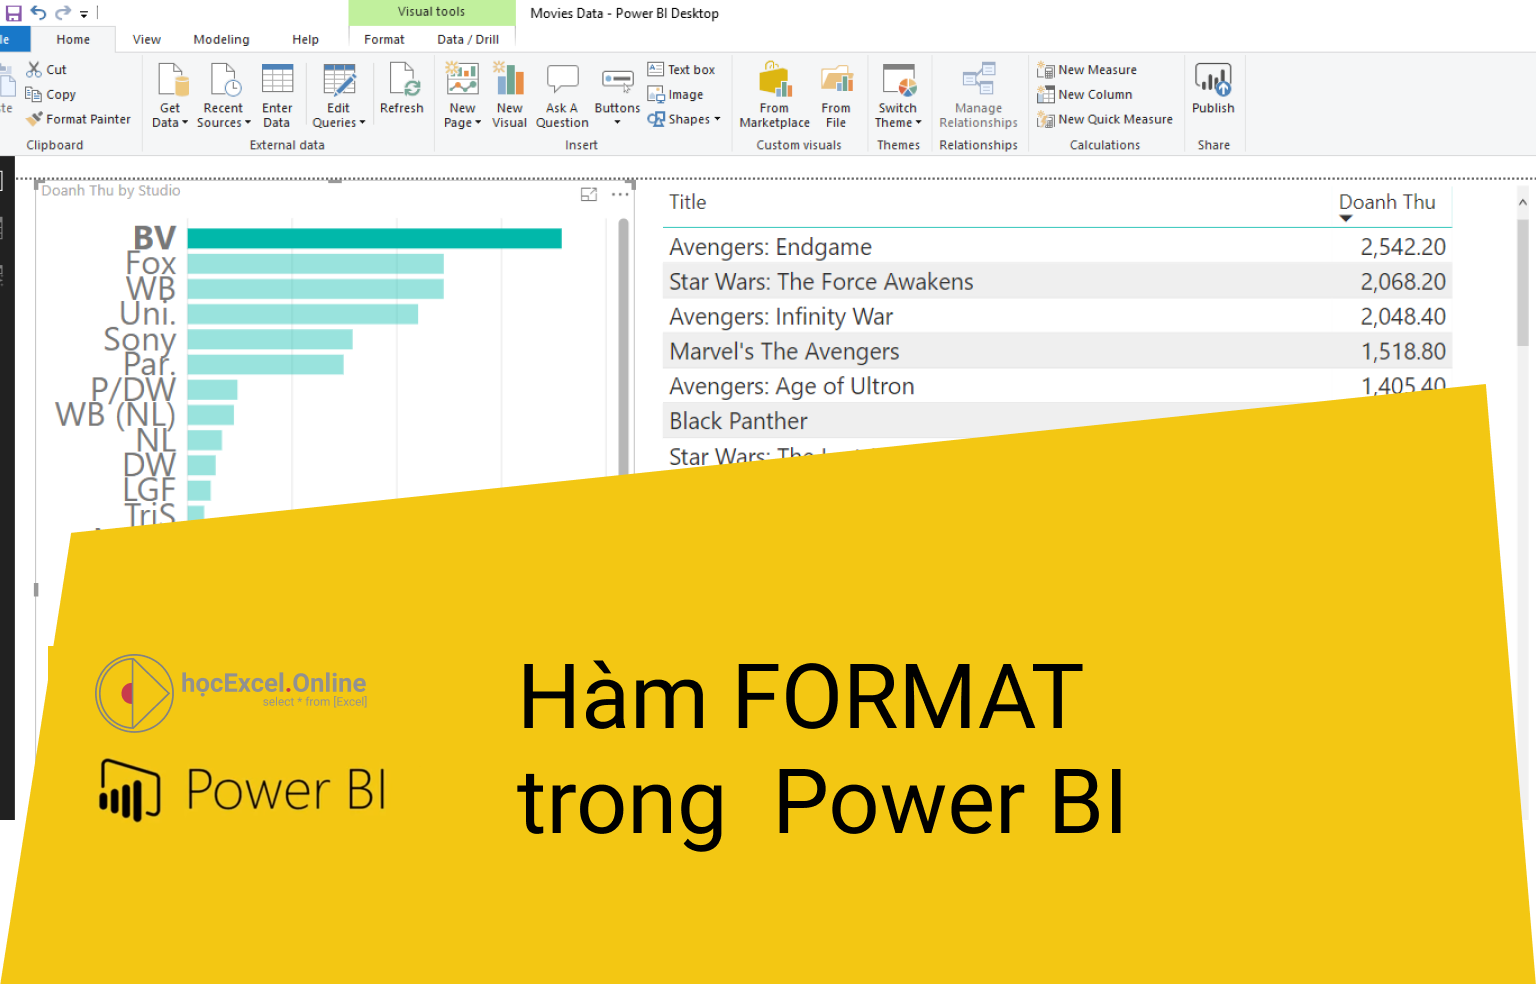This screenshot has width=1536, height=984.
Task: Publish the report
Action: (1213, 88)
